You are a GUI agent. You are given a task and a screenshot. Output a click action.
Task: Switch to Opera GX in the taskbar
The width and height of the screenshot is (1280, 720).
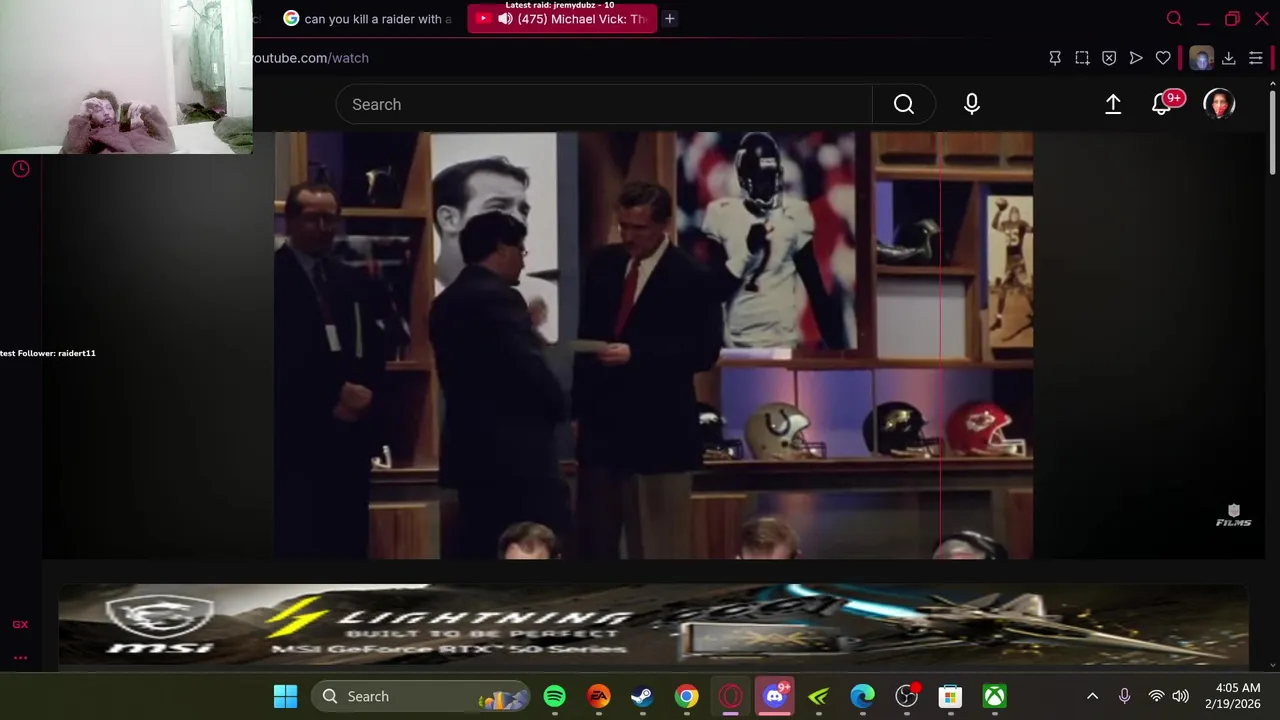(x=730, y=696)
